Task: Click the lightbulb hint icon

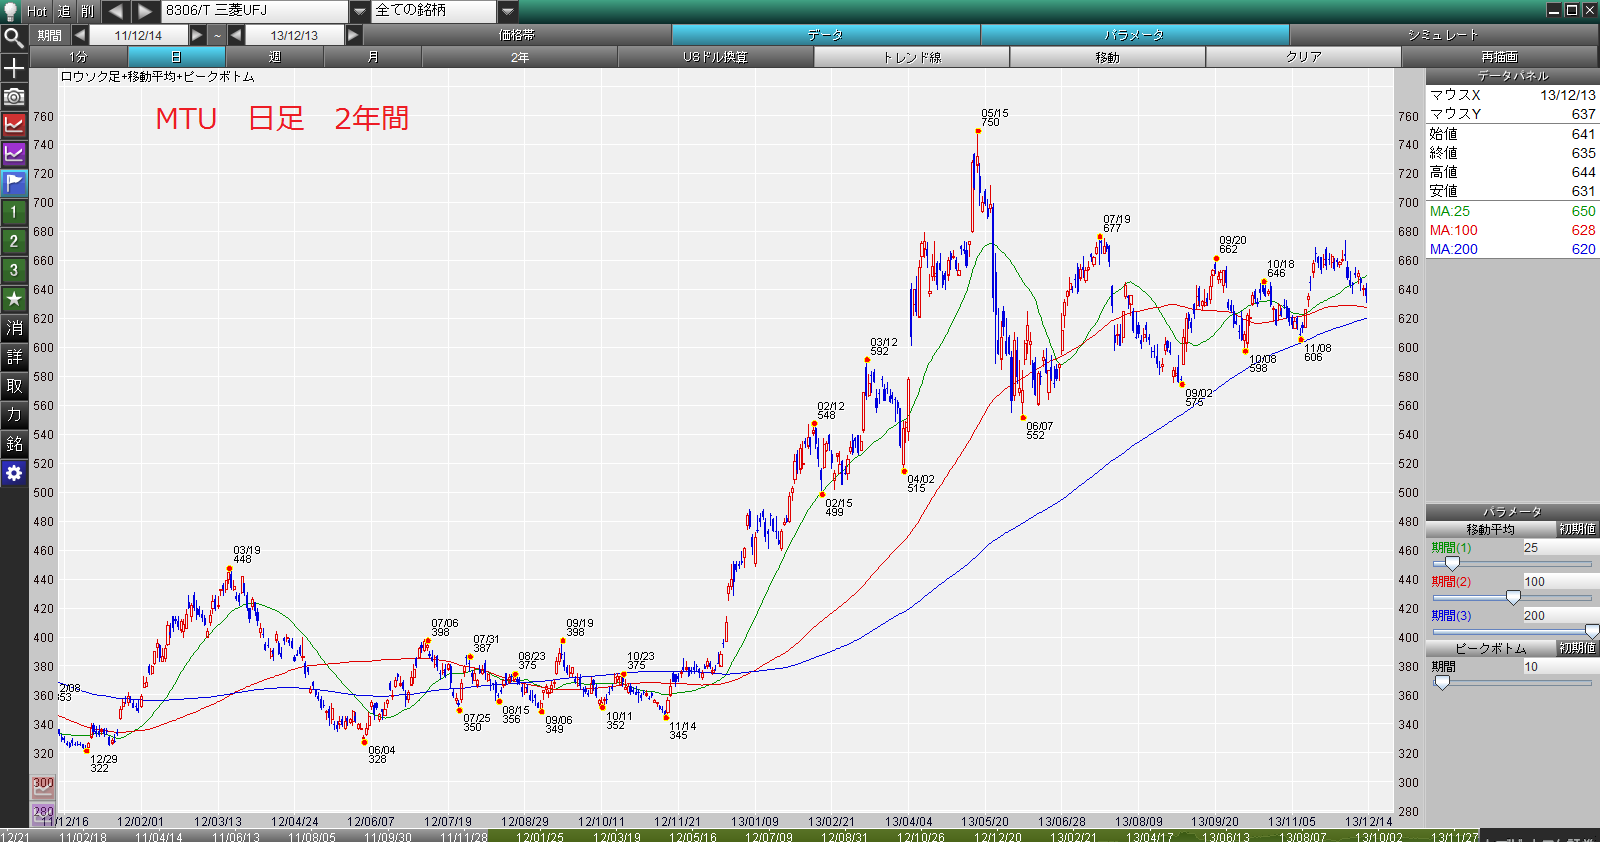Action: pyautogui.click(x=11, y=11)
